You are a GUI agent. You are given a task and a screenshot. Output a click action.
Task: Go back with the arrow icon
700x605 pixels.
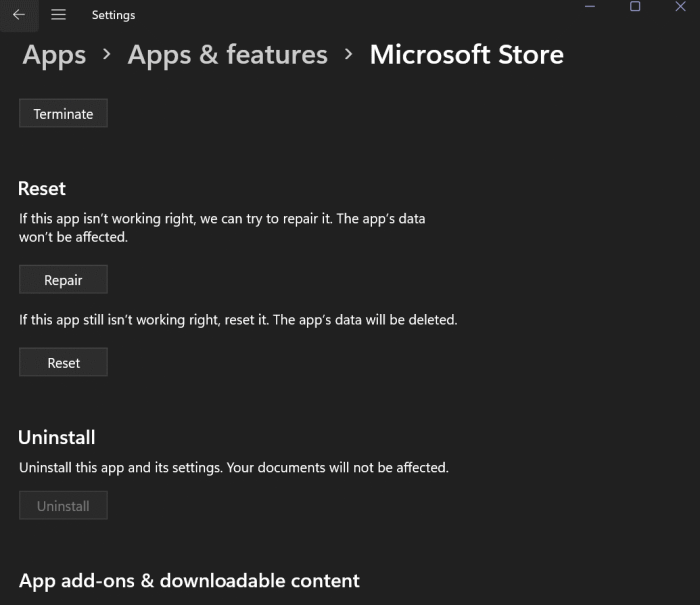coord(19,15)
